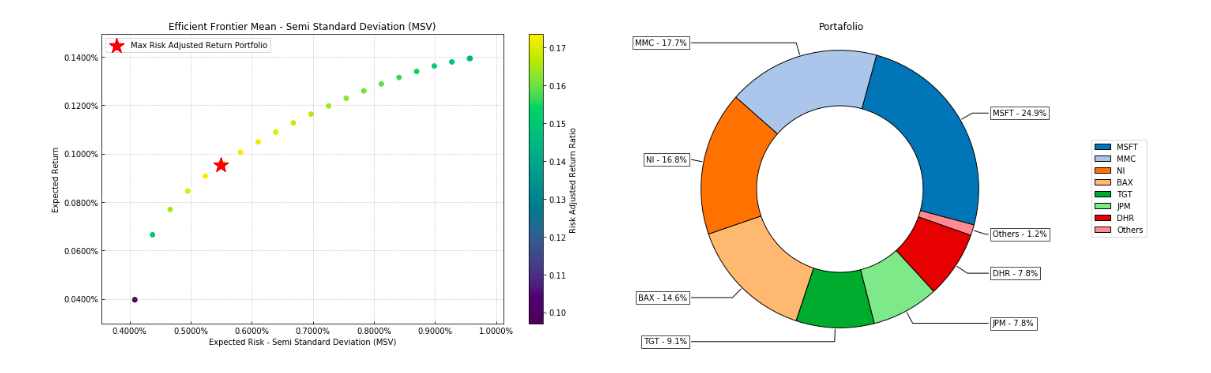Click the 0.9000% x-axis tick label
Screen dimensions: 1211x373
tap(435, 331)
